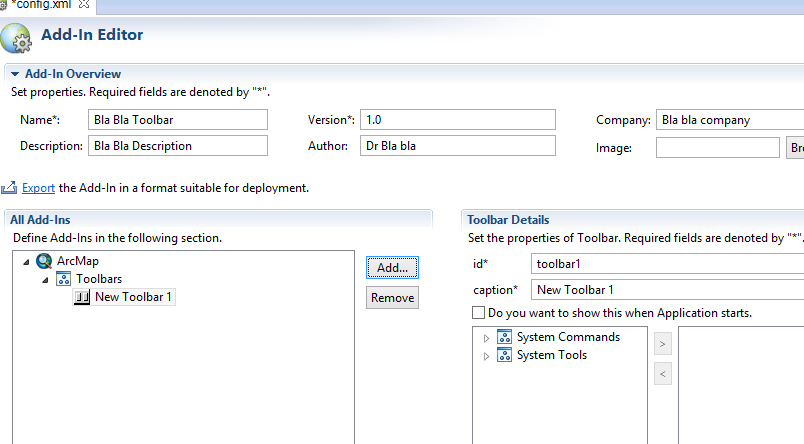
Task: Close the config.xml tab
Action: 84,4
